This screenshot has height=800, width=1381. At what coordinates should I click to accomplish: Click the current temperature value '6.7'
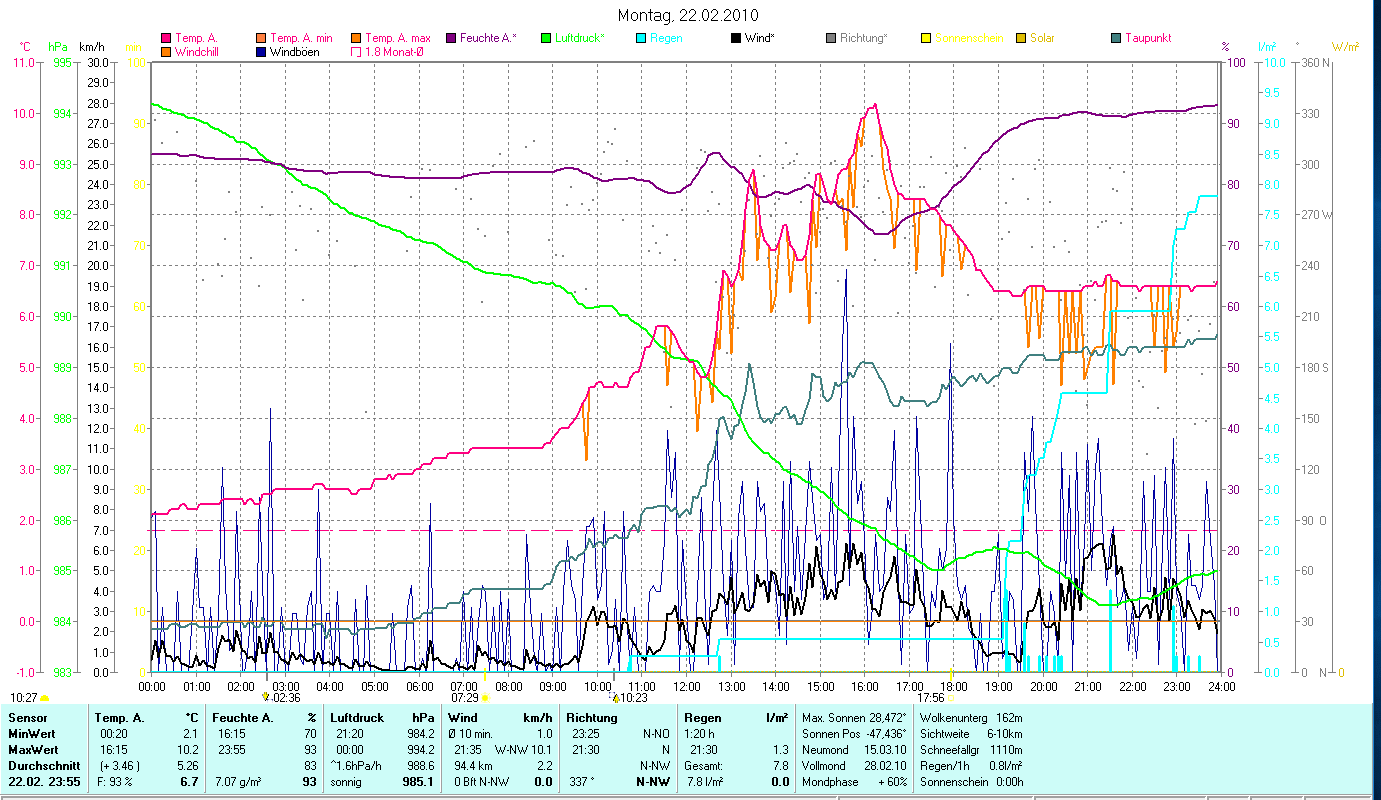click(190, 781)
